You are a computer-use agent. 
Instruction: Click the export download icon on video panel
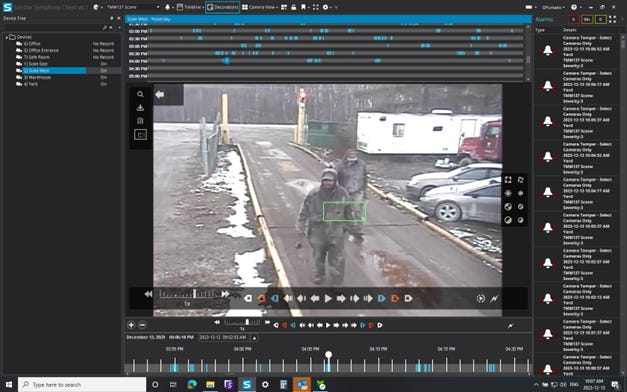[x=140, y=108]
